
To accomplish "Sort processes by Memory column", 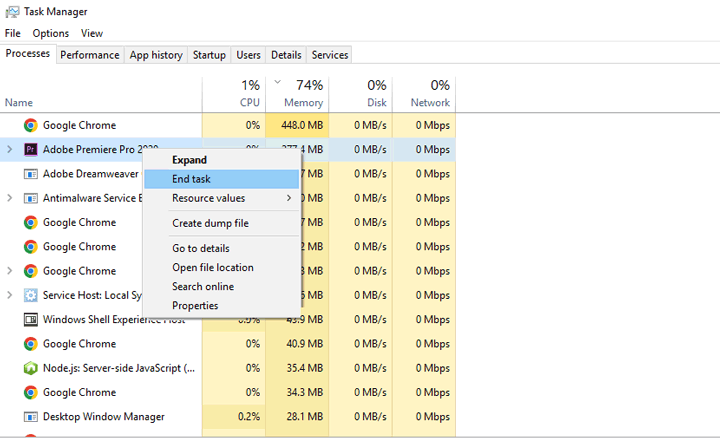I will [303, 102].
